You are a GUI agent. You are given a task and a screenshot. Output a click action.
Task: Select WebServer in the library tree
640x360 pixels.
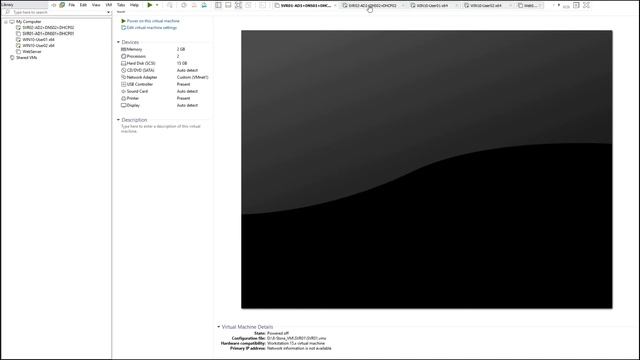tap(32, 52)
